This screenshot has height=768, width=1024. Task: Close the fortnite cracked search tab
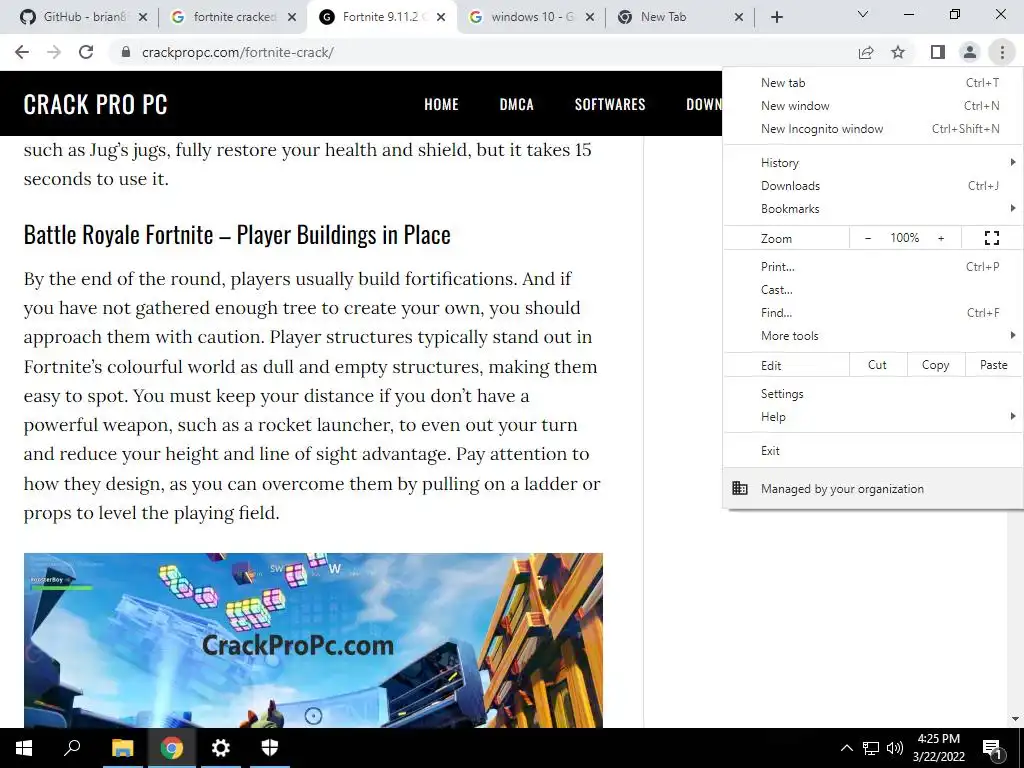[293, 17]
